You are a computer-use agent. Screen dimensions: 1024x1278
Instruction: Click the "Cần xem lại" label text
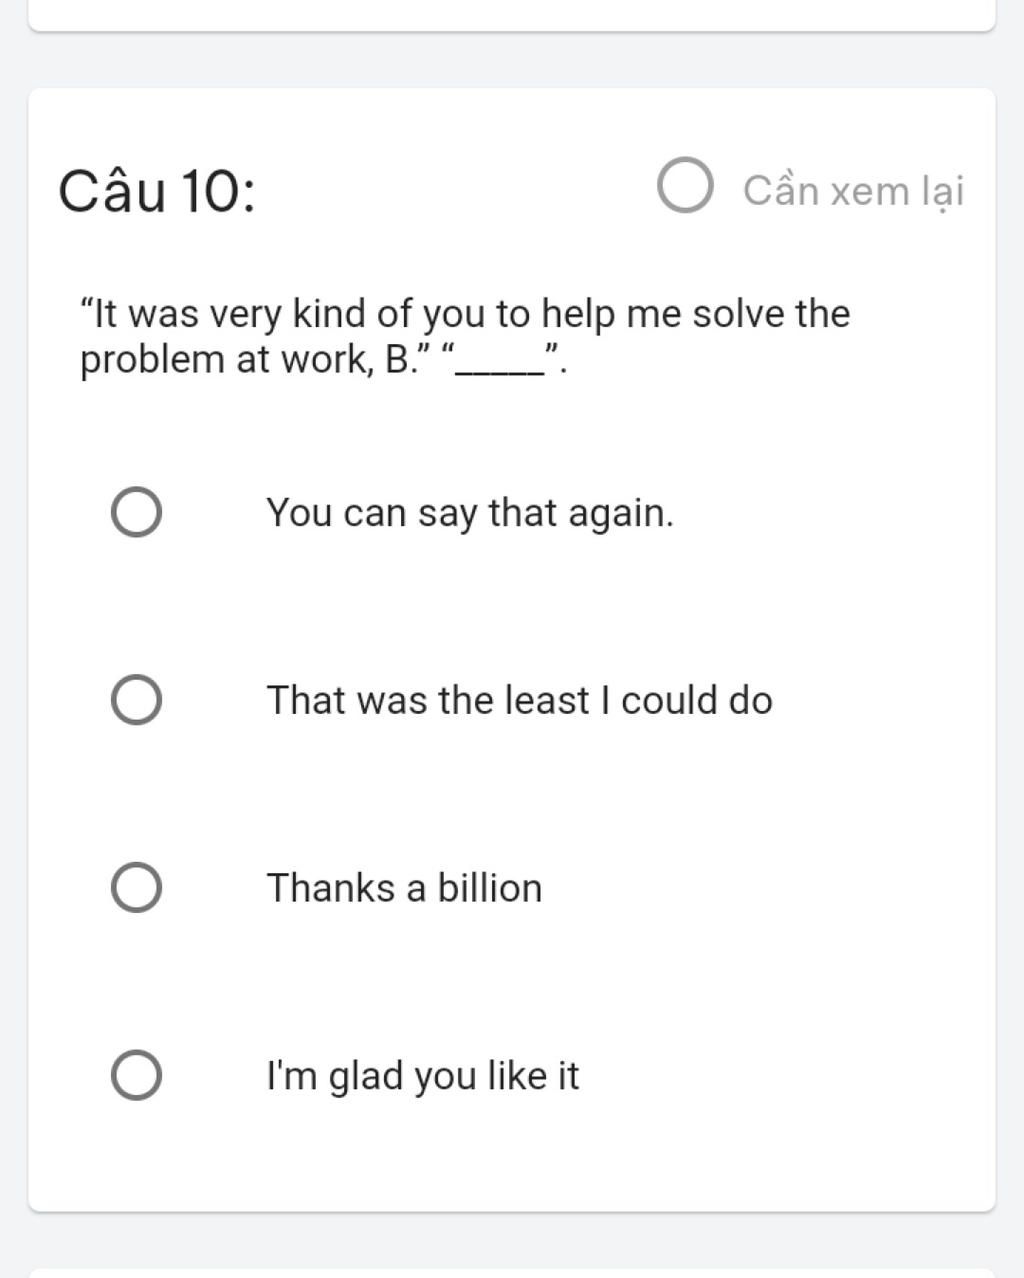point(853,190)
